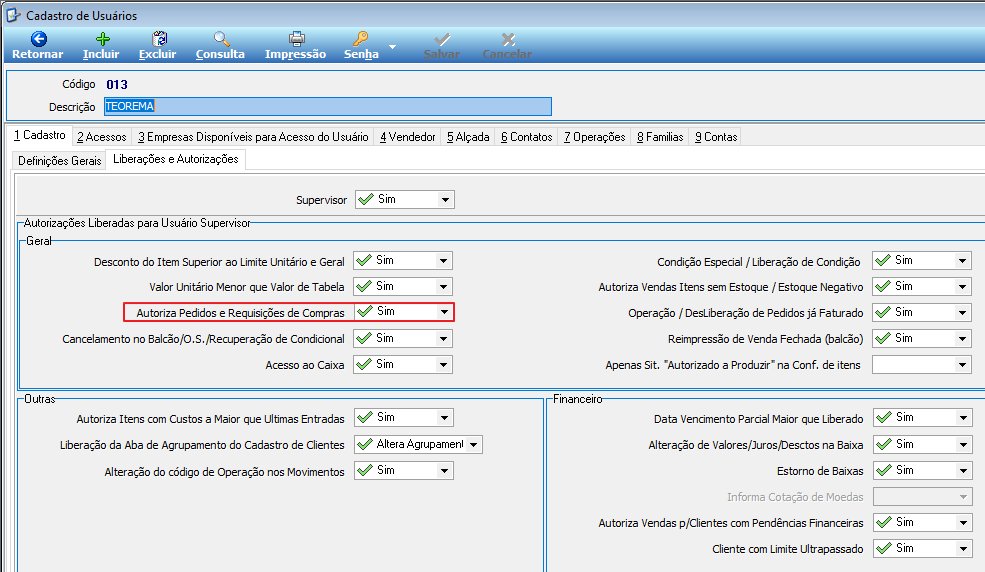The height and width of the screenshot is (572, 985).
Task: Open the 5 Alçada tab
Action: point(468,137)
